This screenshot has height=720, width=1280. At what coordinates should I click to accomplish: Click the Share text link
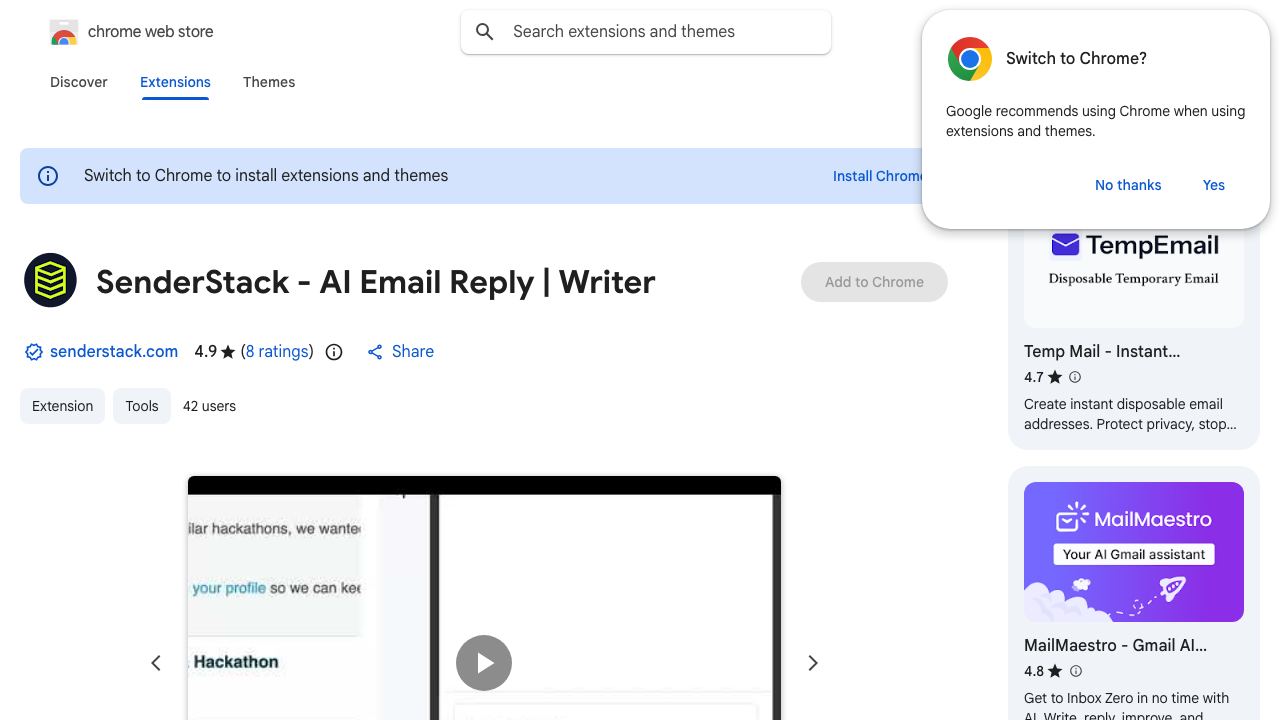tap(413, 352)
